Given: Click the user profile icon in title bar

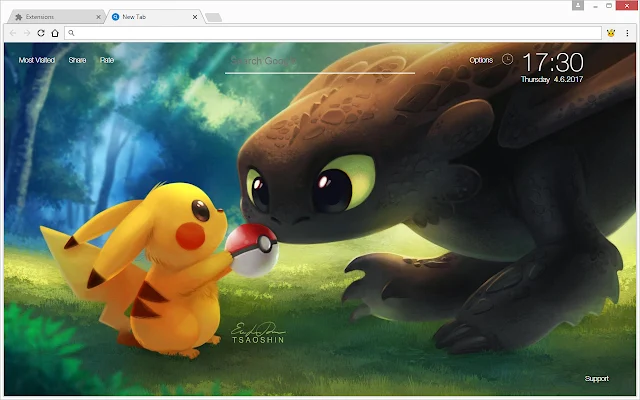Looking at the screenshot, I should 578,5.
